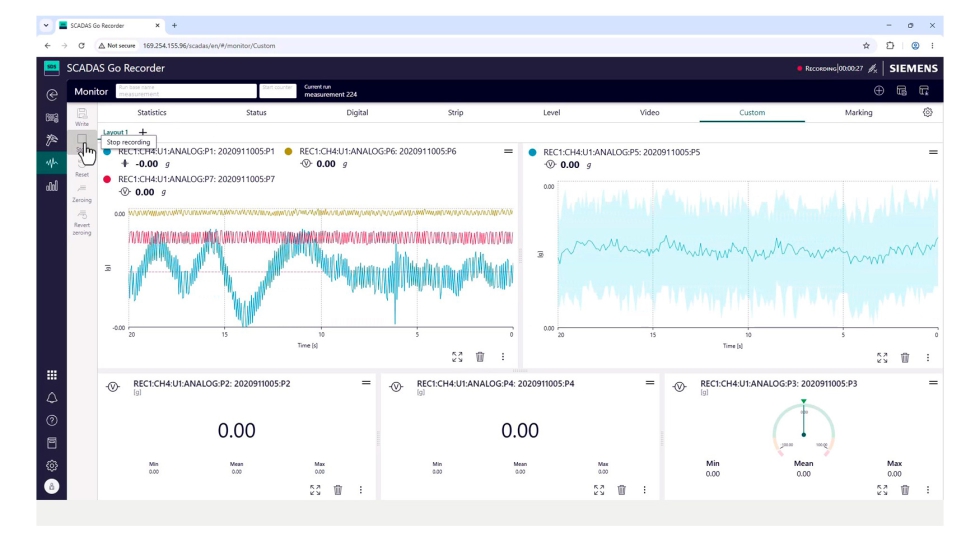Expand the P2 numeric widget to fullscreen

click(x=315, y=490)
